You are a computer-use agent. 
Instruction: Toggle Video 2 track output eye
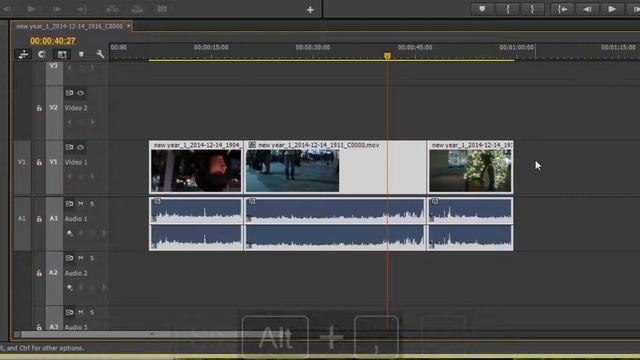click(x=80, y=93)
